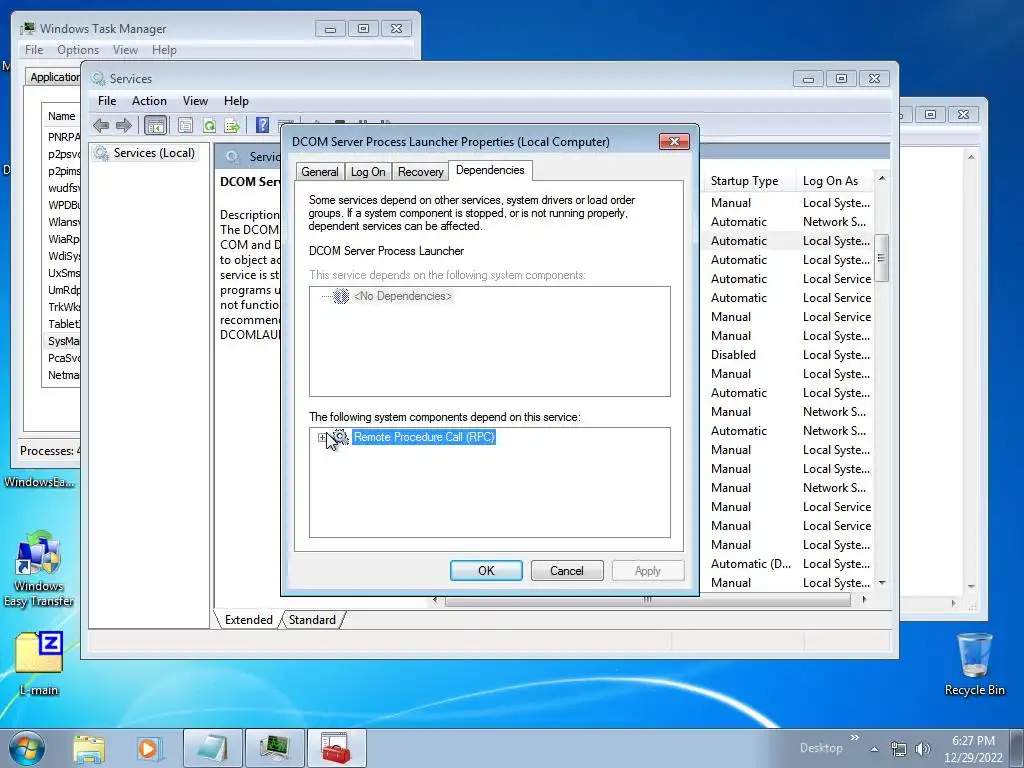This screenshot has height=768, width=1024.
Task: Expand Remote Procedure Call (RPC) tree node
Action: coord(322,438)
